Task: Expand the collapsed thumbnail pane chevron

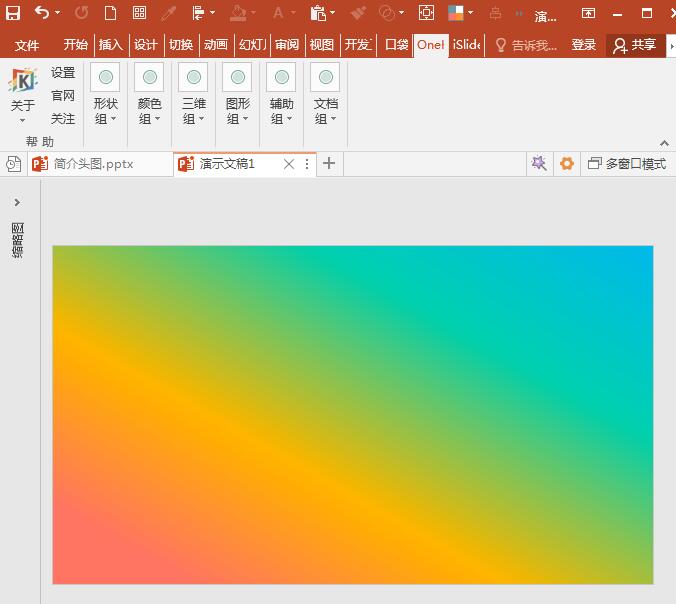Action: 17,203
